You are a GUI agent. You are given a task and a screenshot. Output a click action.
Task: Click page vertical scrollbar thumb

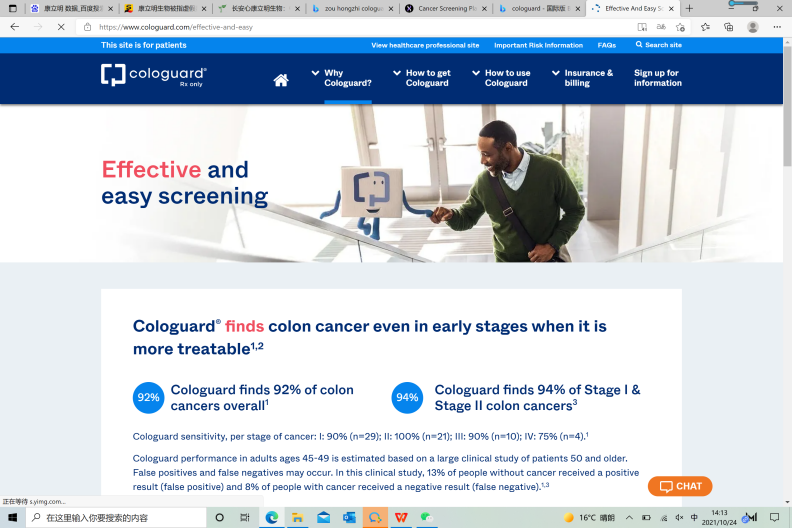pyautogui.click(x=787, y=107)
